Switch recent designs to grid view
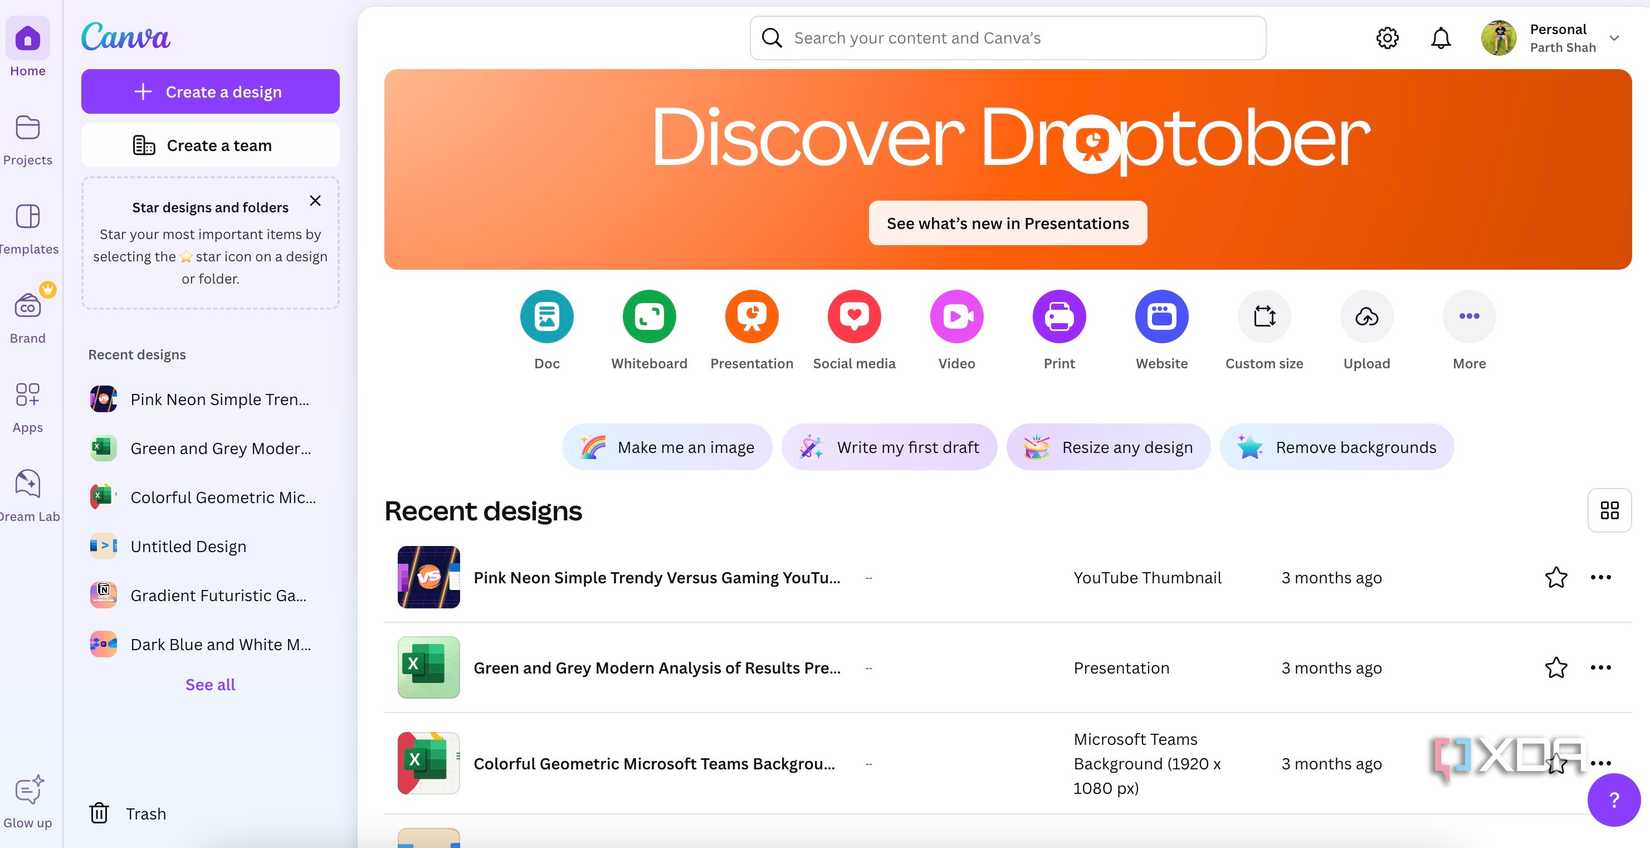Image resolution: width=1650 pixels, height=848 pixels. (x=1610, y=511)
